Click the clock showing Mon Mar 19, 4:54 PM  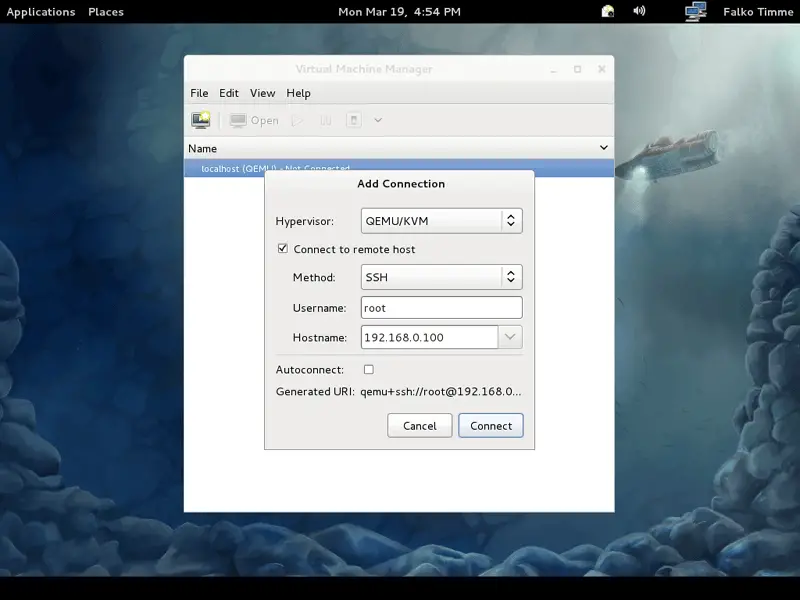[399, 12]
